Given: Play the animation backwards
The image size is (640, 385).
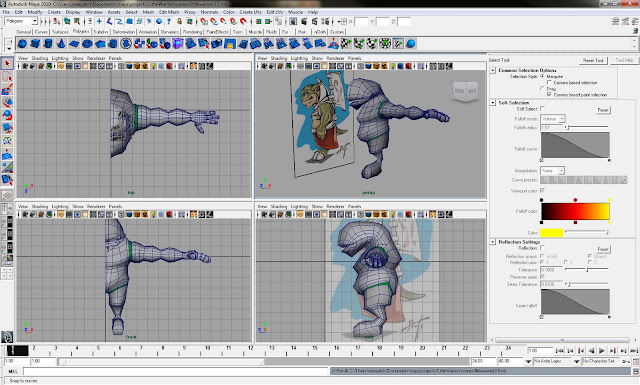Looking at the screenshot, I should tap(591, 351).
